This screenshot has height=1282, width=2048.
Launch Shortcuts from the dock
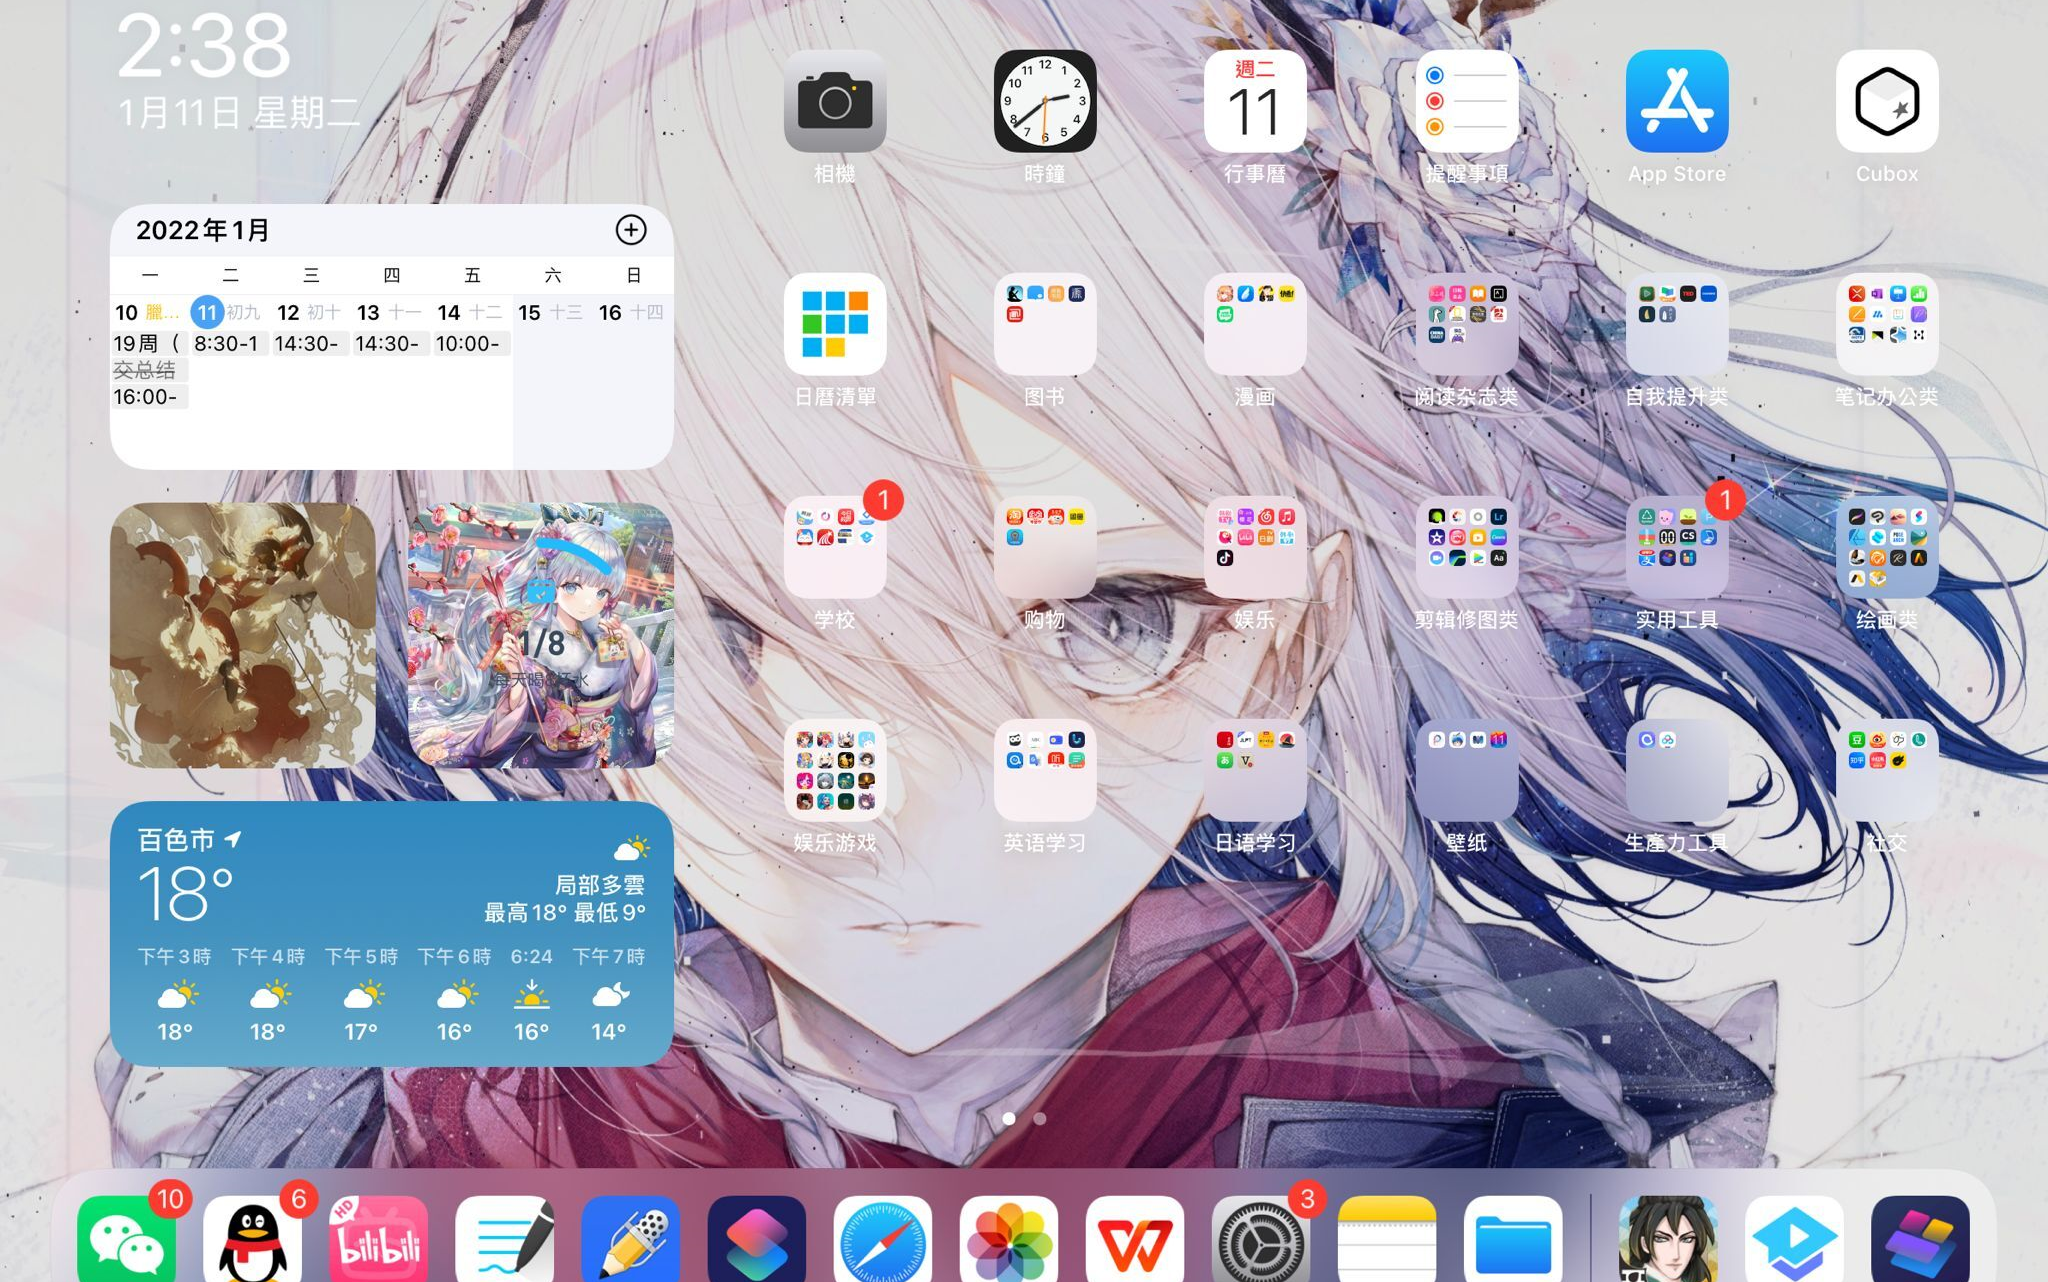coord(757,1240)
